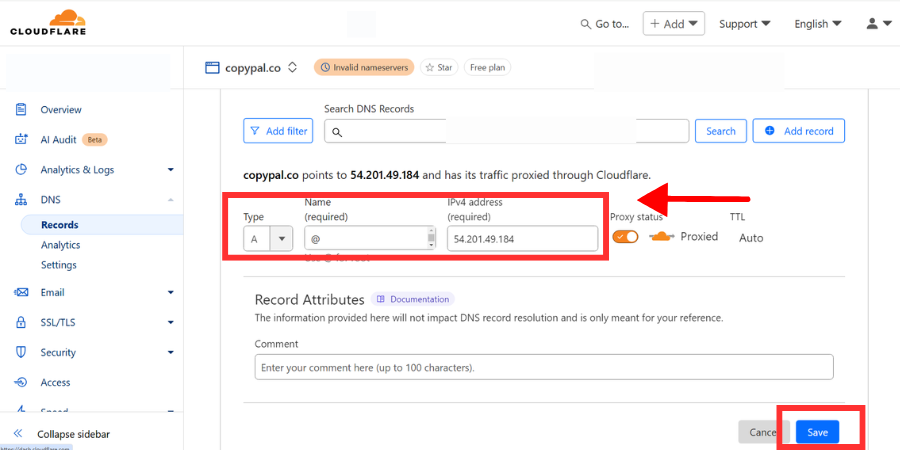Open the English language menu
Screen dimensions: 900x450
tap(817, 24)
